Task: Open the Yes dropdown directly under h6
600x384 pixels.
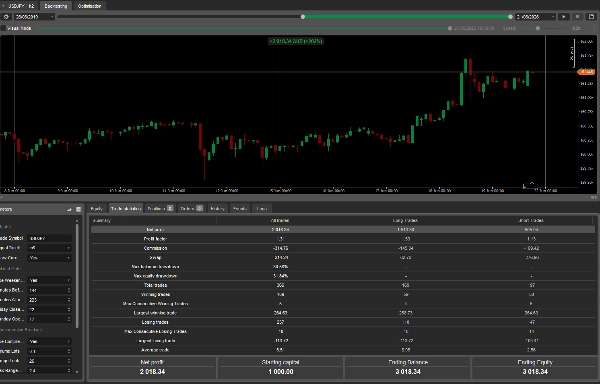Action: tap(49, 258)
